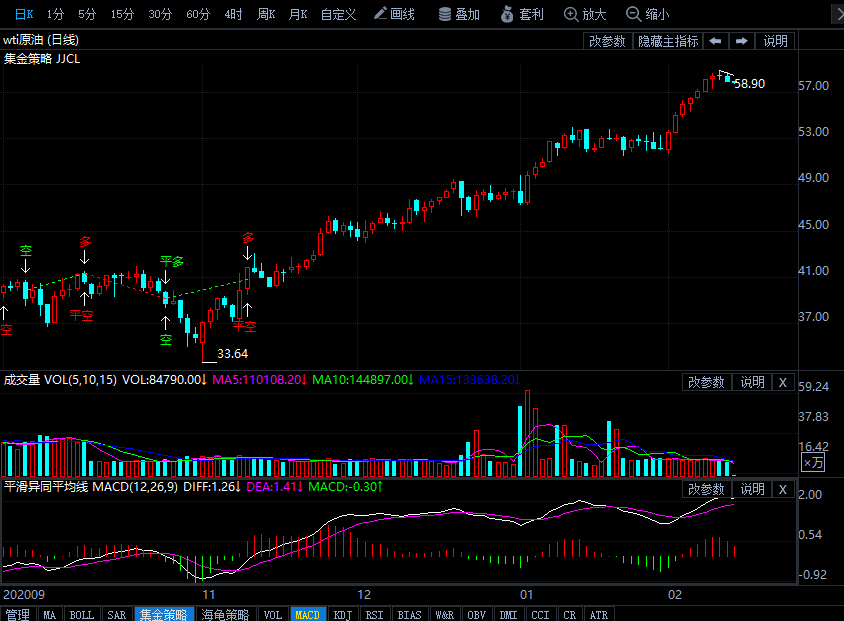
Task: Select the KDJ indicator tab
Action: (x=342, y=614)
